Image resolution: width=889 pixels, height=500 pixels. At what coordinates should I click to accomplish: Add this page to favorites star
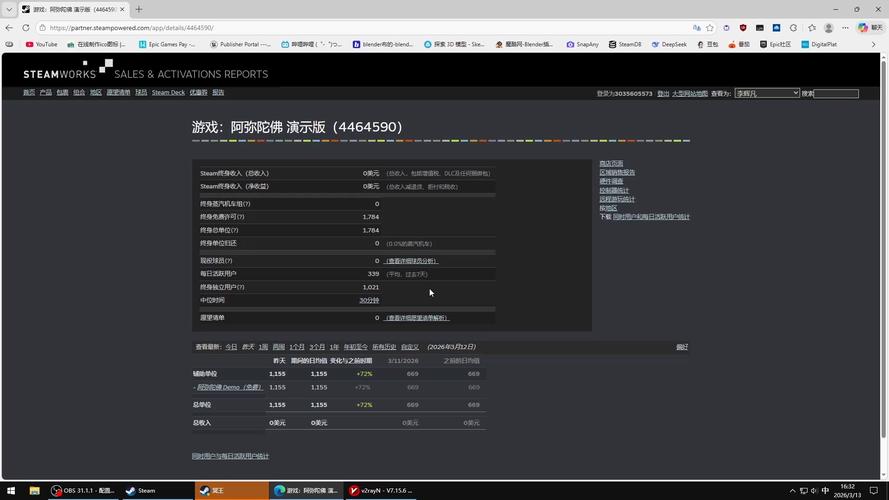point(710,28)
